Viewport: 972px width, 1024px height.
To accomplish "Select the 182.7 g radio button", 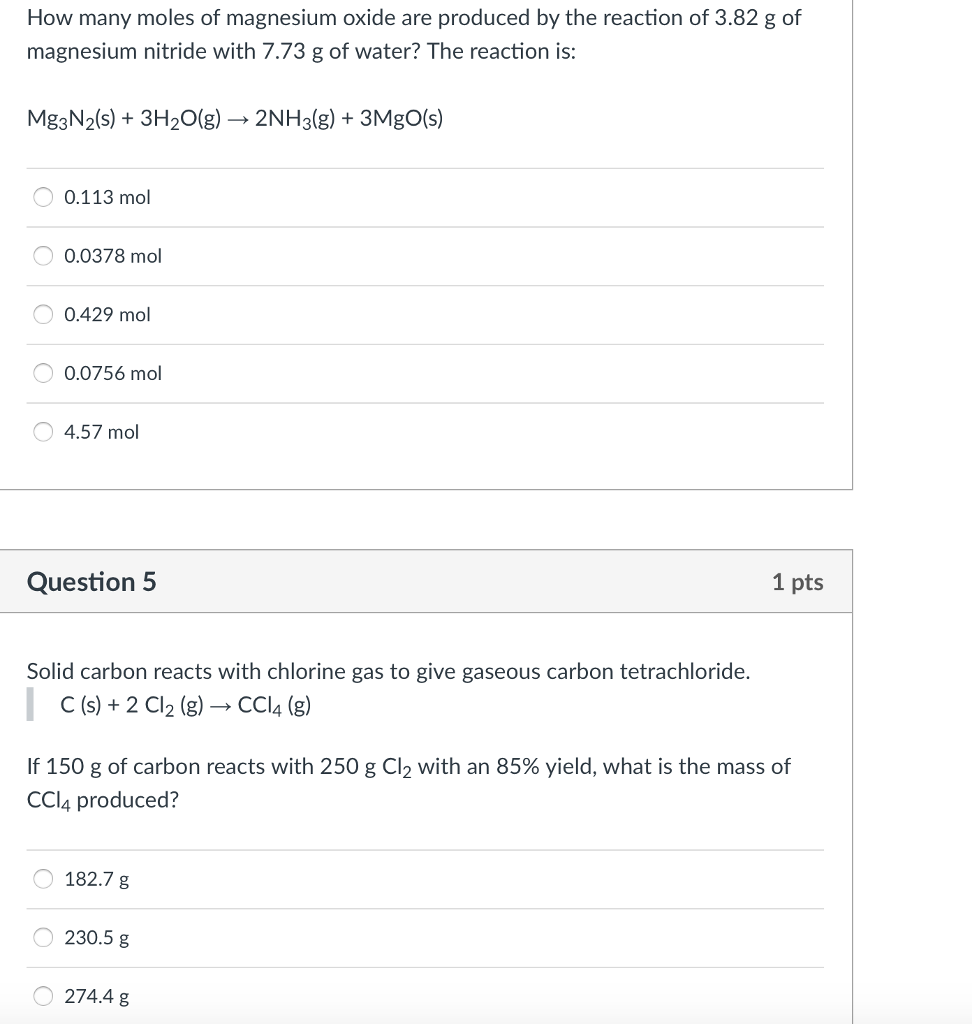I will [x=43, y=878].
